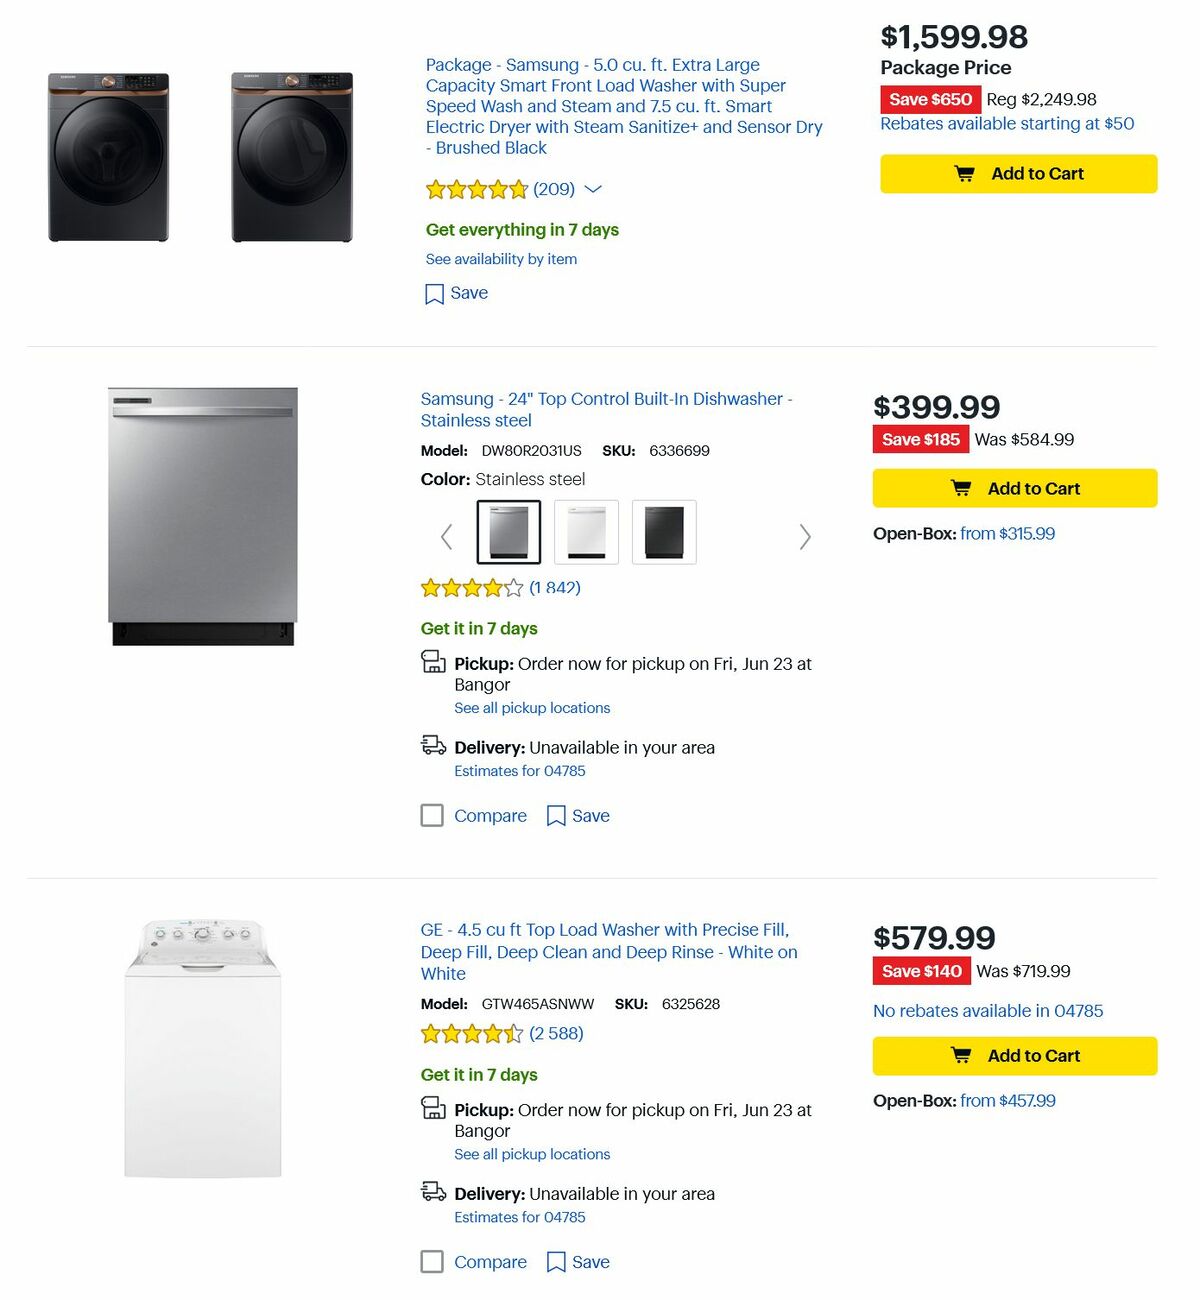This screenshot has height=1300, width=1200.
Task: Click the delivery truck icon for the dishwasher
Action: [x=433, y=745]
